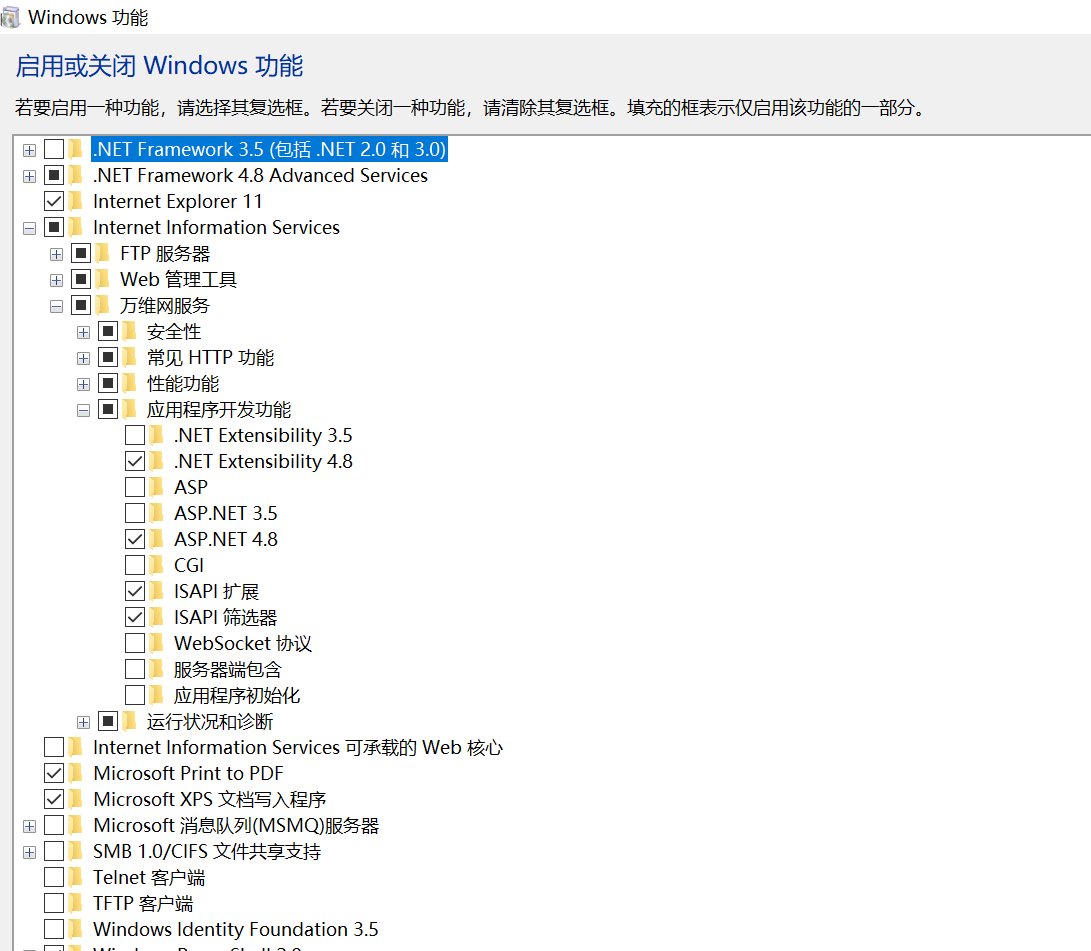Uncheck Microsoft XPS 文档写入程序
Viewport: 1091px width, 951px height.
click(54, 799)
